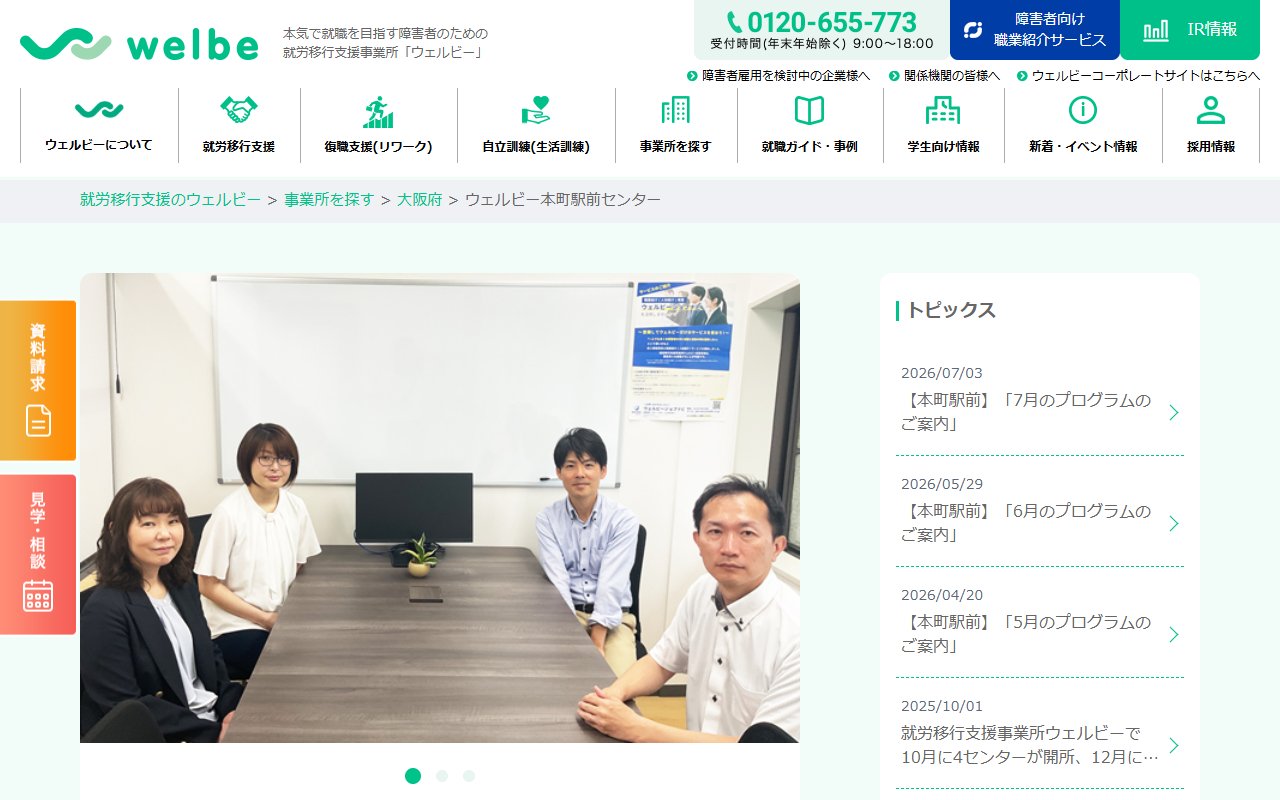
Task: Click the staff photo slide
Action: coord(440,508)
